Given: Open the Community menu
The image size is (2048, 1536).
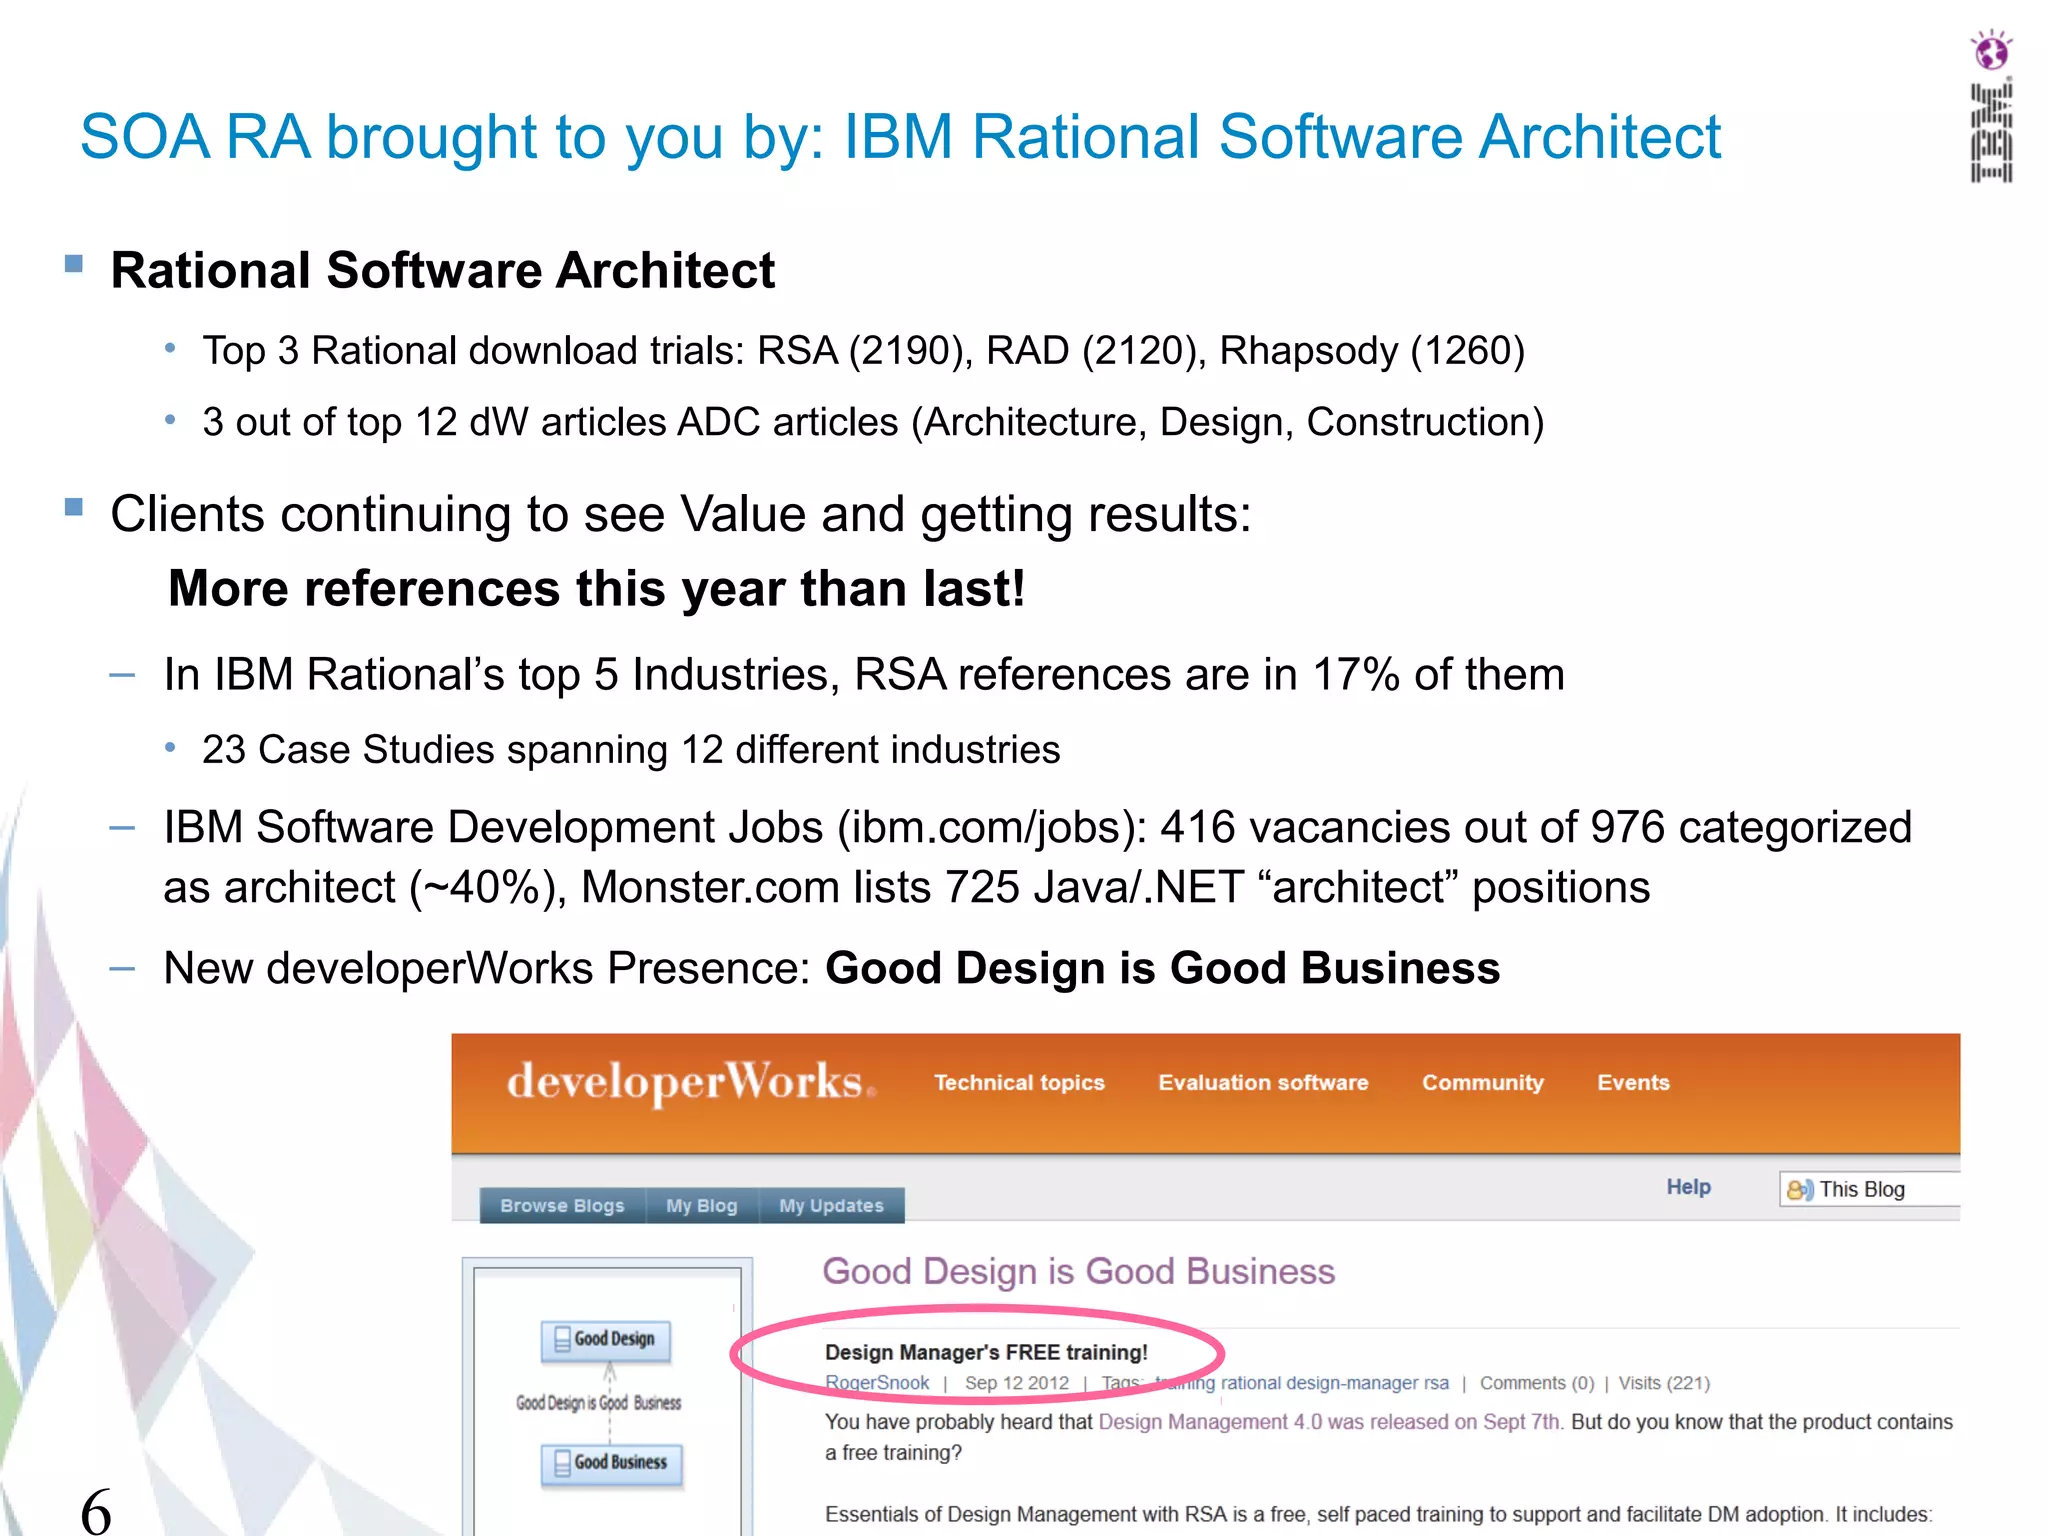Looking at the screenshot, I should pyautogui.click(x=1483, y=1083).
